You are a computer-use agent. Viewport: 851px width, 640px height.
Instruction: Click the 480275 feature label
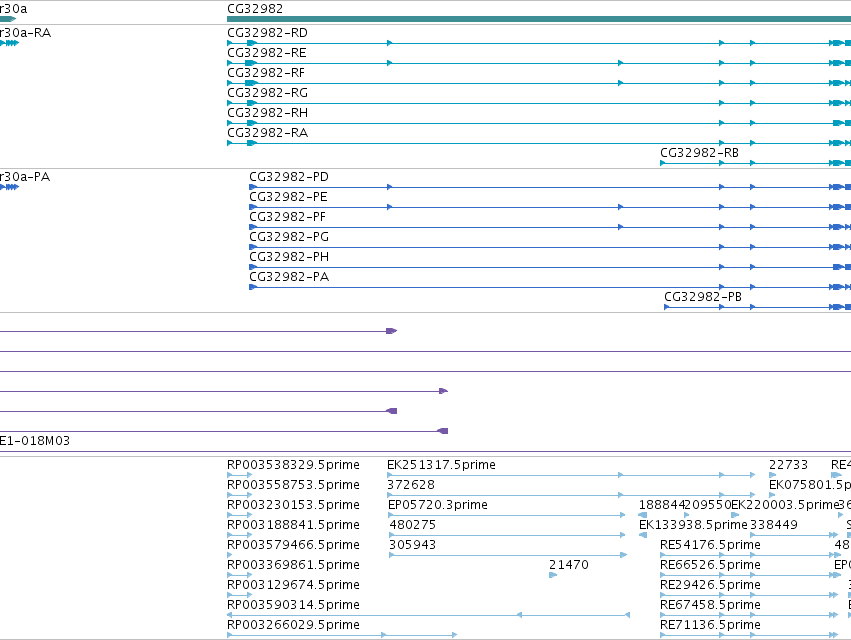[x=412, y=525]
